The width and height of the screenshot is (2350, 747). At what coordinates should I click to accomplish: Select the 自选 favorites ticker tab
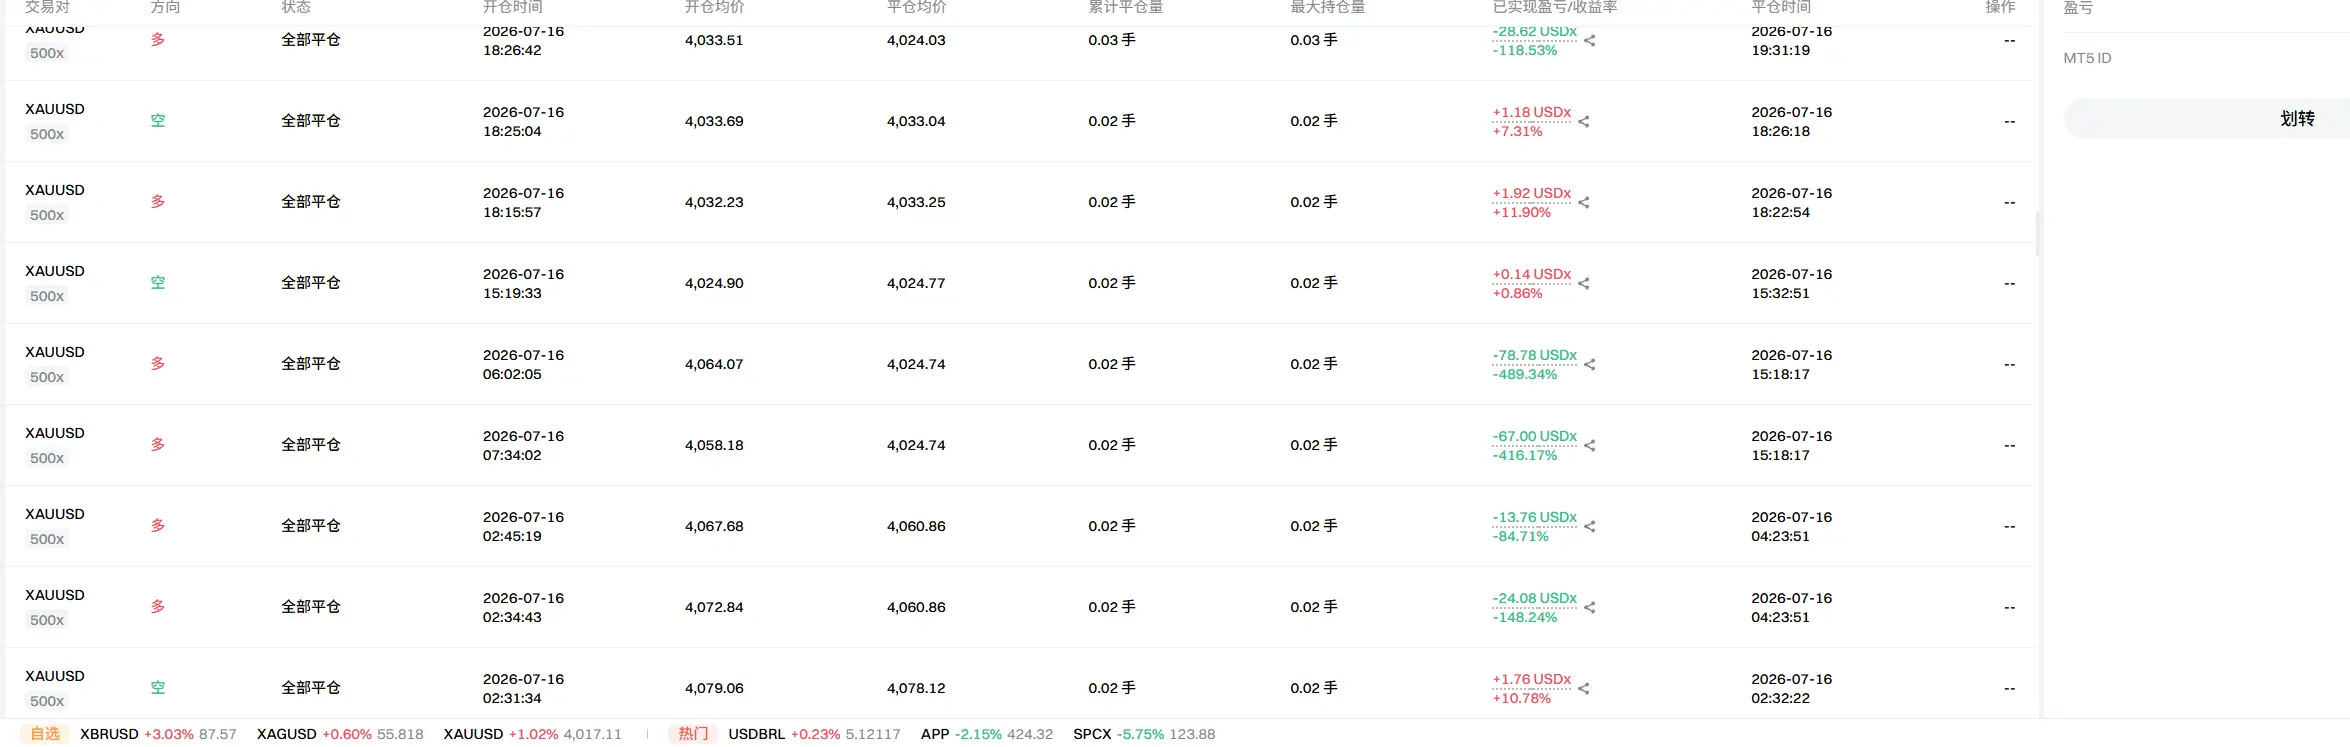click(x=45, y=734)
